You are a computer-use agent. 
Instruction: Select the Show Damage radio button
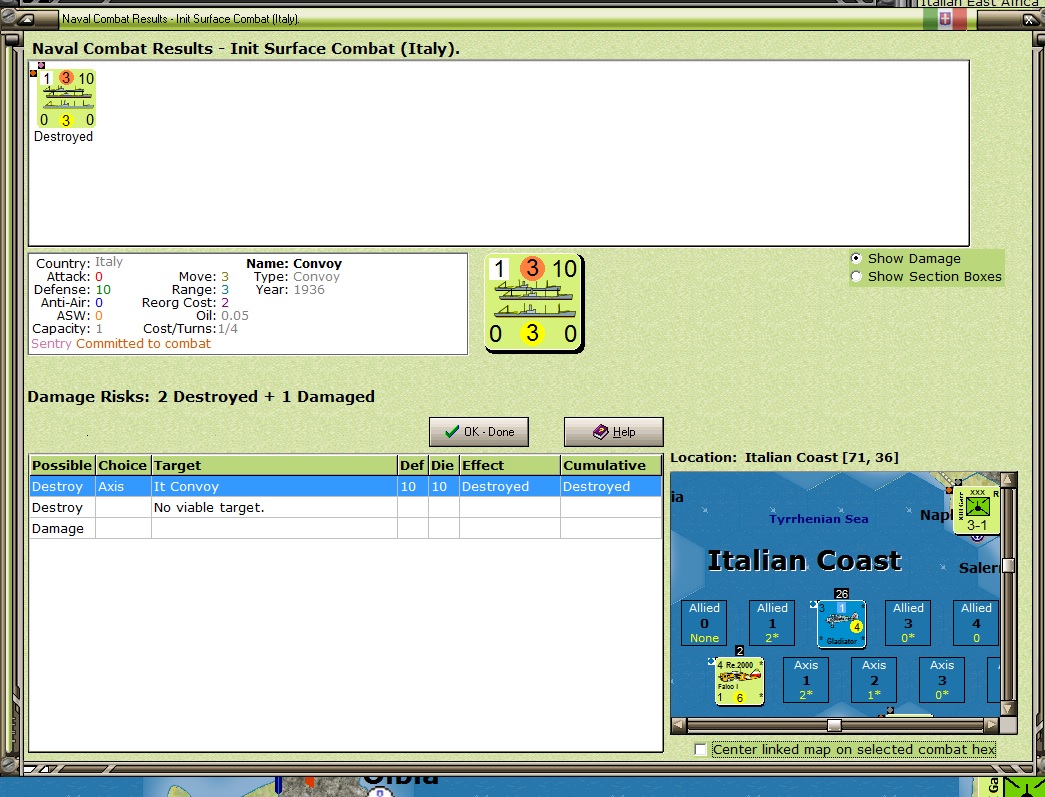pyautogui.click(x=856, y=259)
